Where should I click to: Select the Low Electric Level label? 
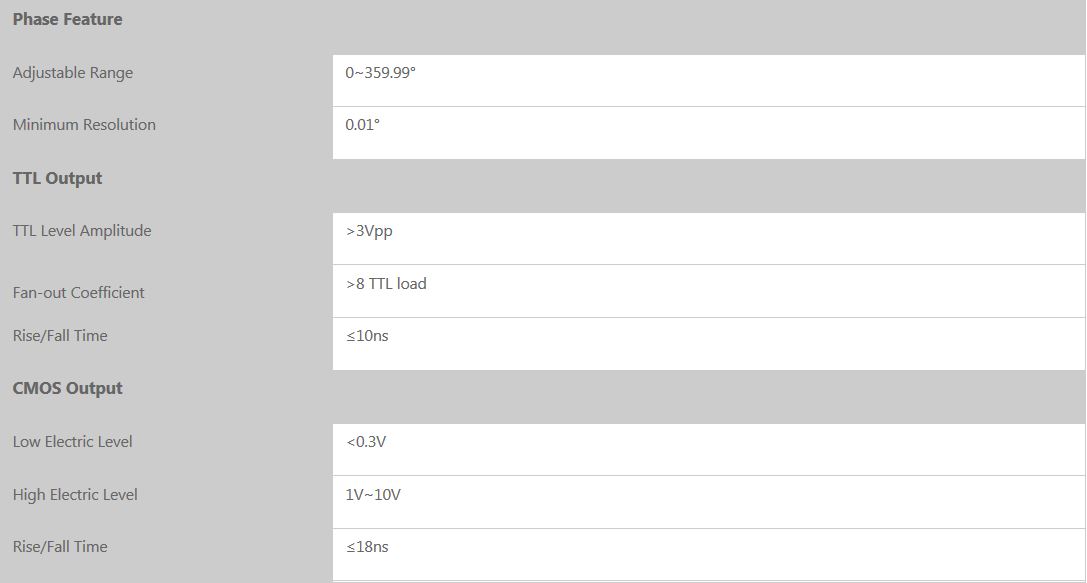[x=72, y=442]
